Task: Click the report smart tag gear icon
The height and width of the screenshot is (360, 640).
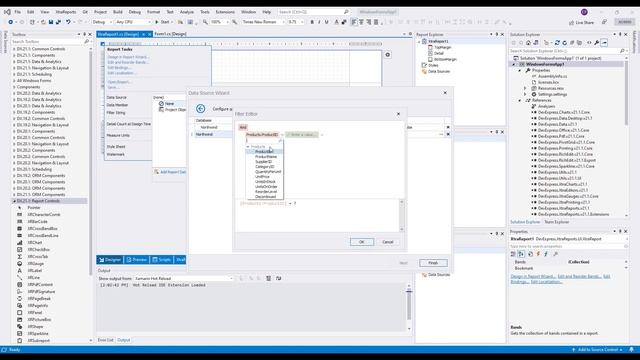Action: point(387,55)
